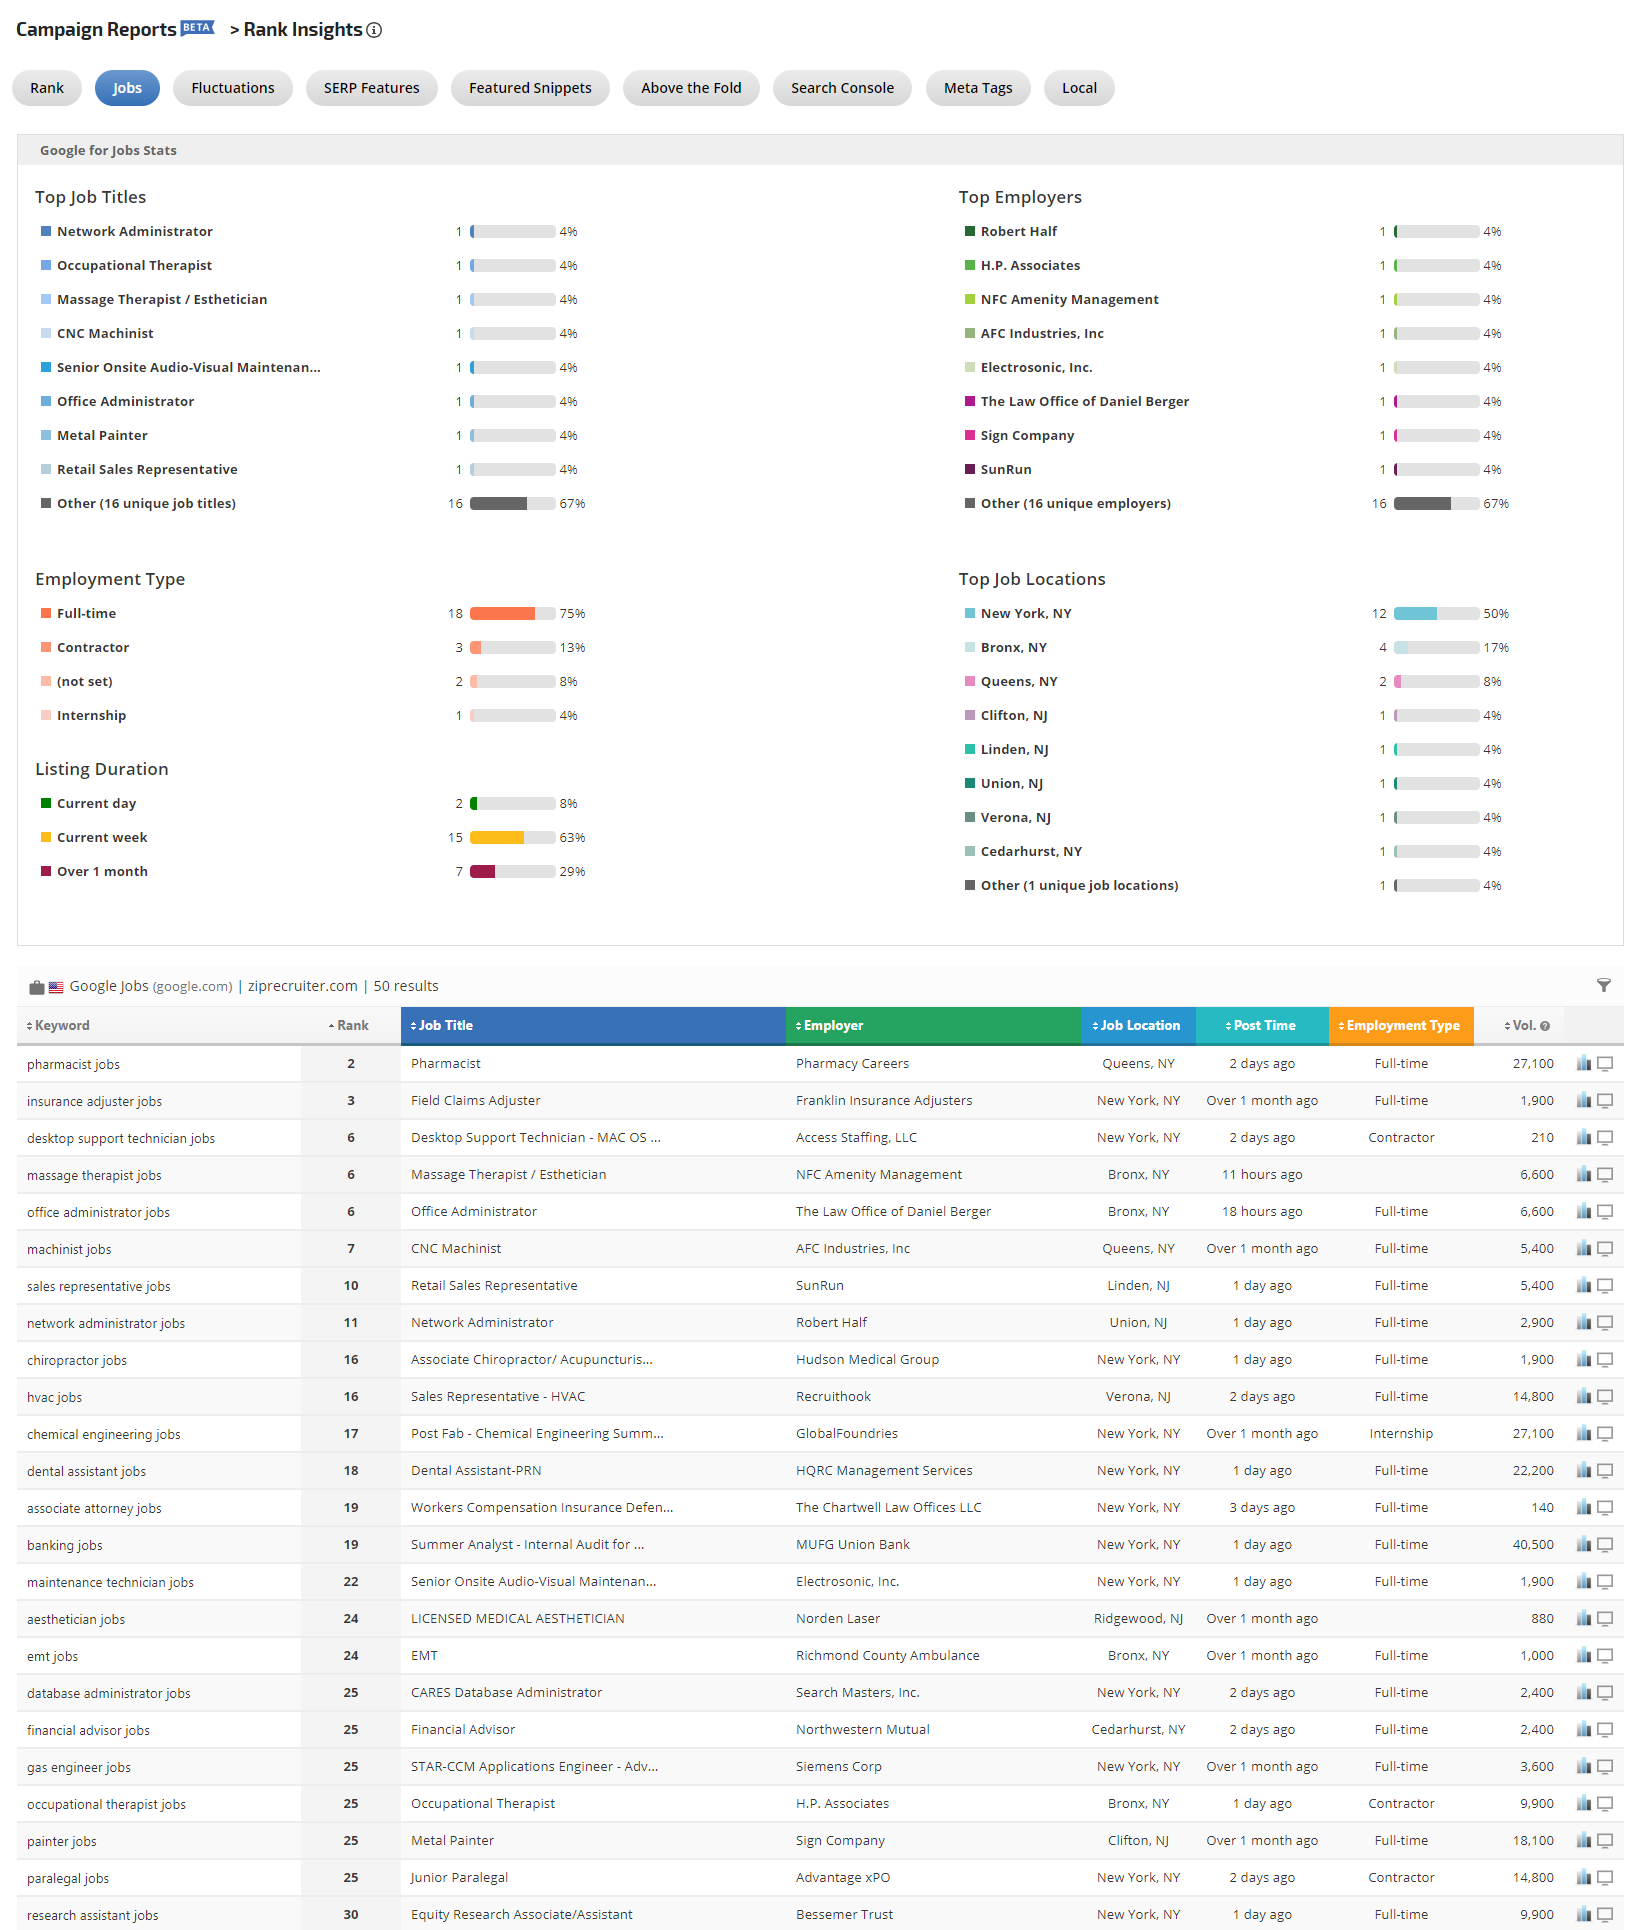1643x1930 pixels.
Task: Go to the Meta Tags tab
Action: tap(978, 88)
